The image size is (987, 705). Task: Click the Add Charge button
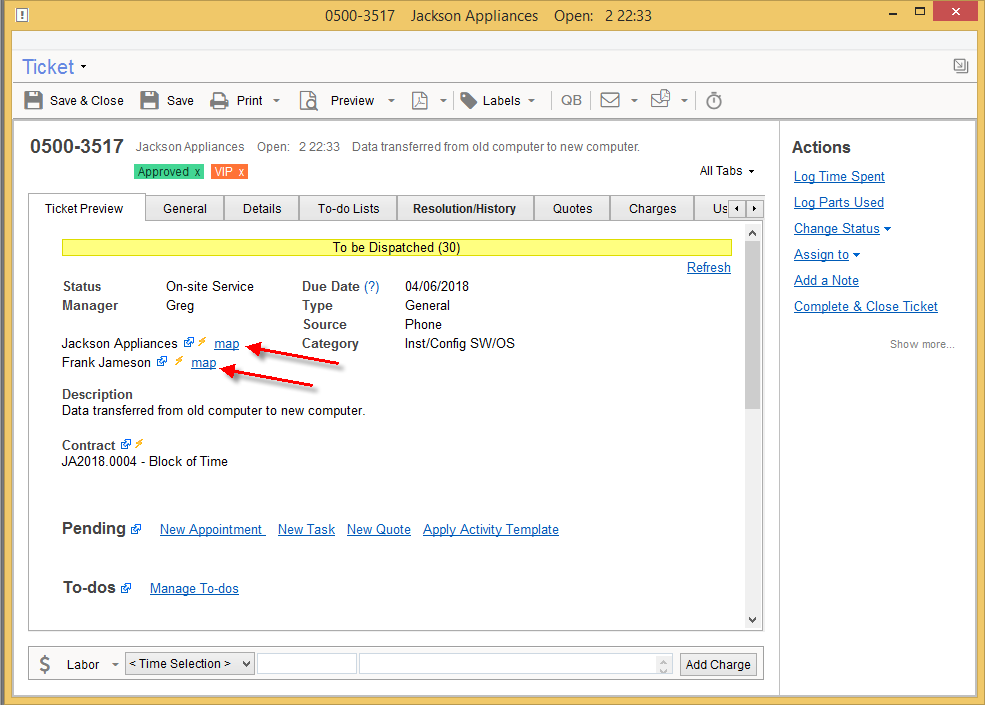click(717, 665)
